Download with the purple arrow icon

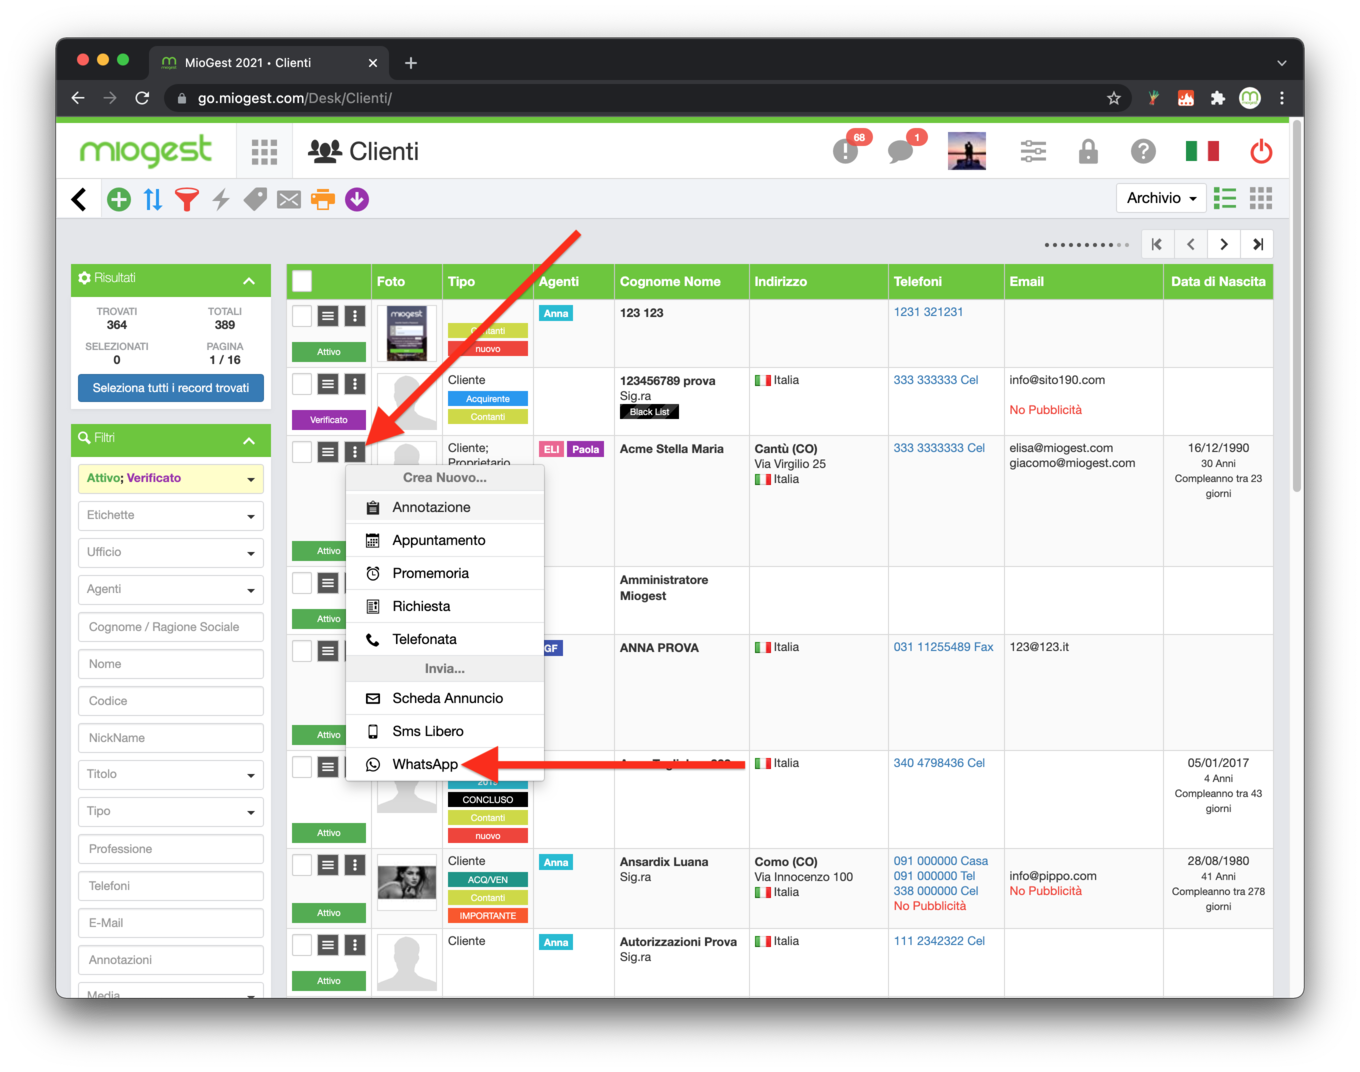[x=357, y=199]
